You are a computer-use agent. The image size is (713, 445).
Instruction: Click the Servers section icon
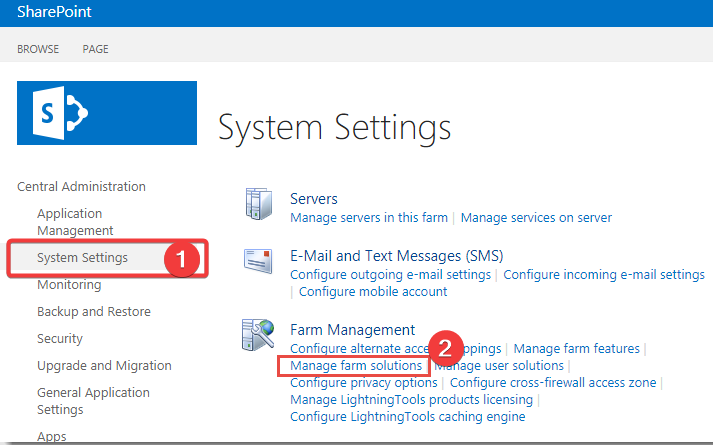pos(259,203)
